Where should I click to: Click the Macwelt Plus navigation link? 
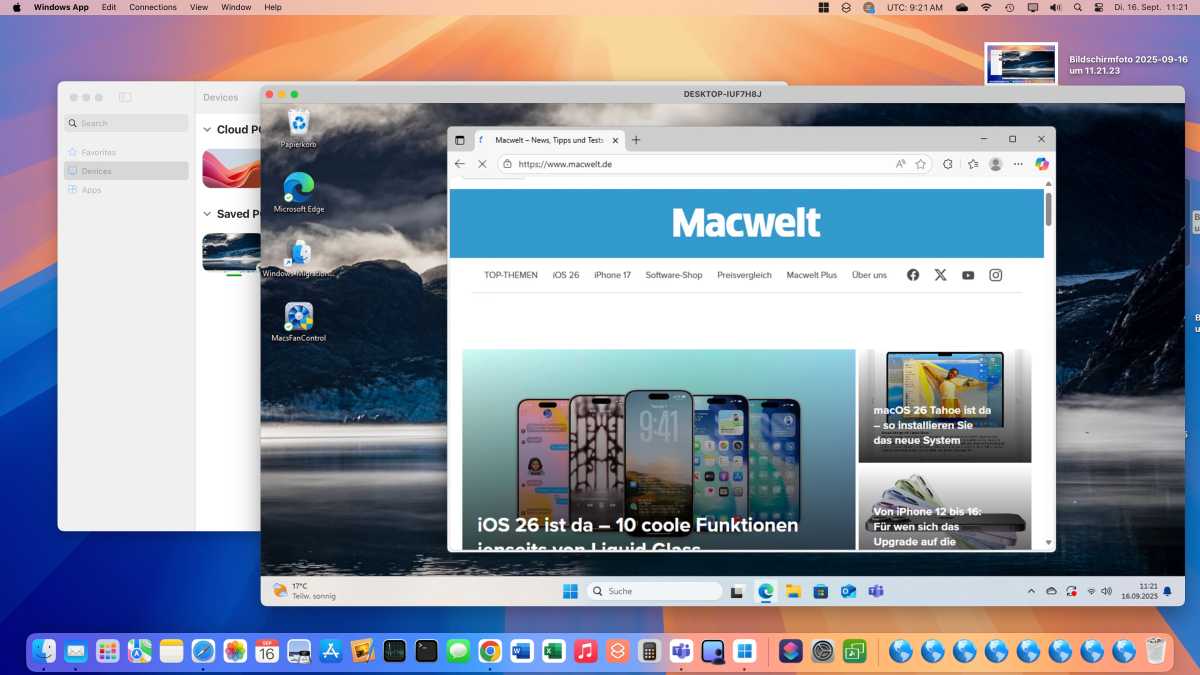point(811,274)
